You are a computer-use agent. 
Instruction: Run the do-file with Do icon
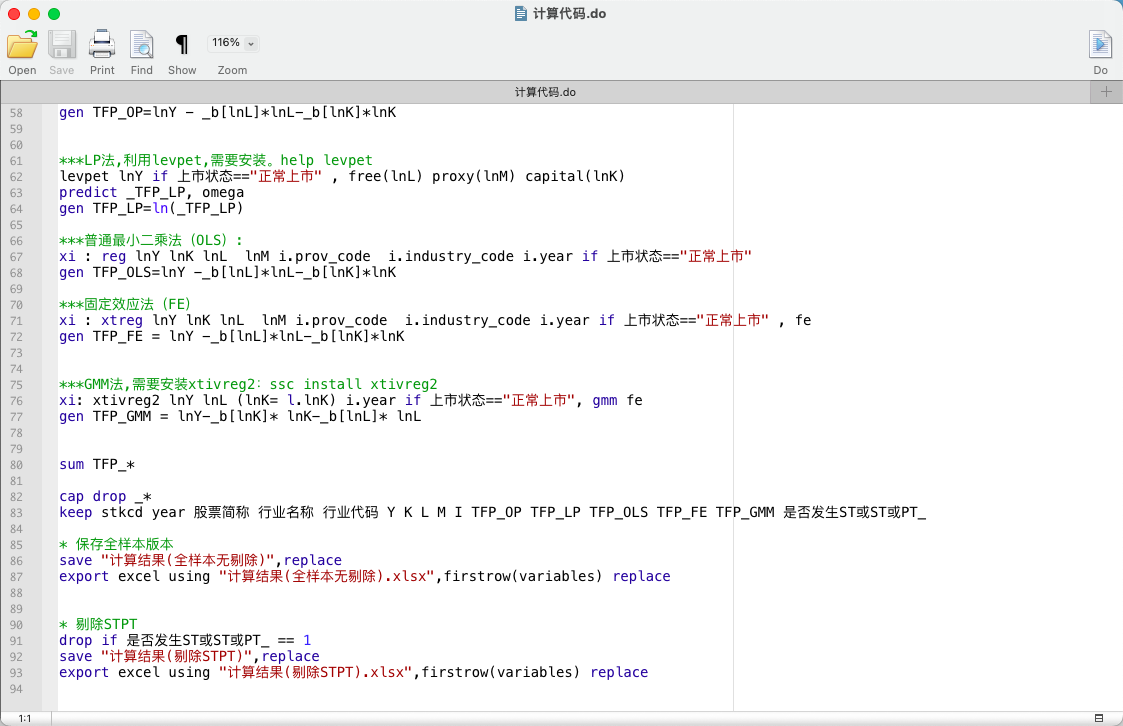(1100, 45)
